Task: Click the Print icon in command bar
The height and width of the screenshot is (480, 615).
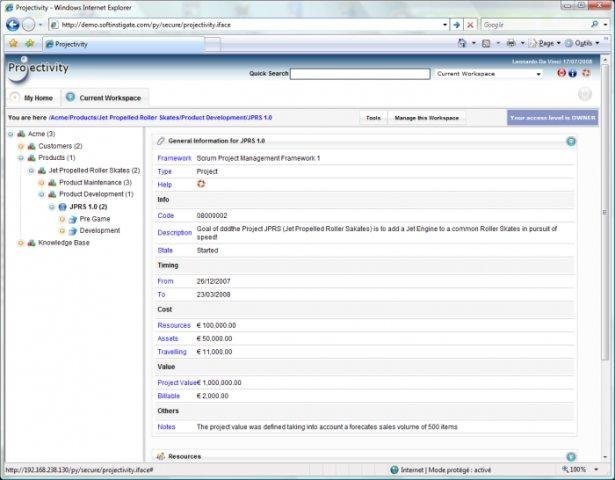Action: coord(511,43)
